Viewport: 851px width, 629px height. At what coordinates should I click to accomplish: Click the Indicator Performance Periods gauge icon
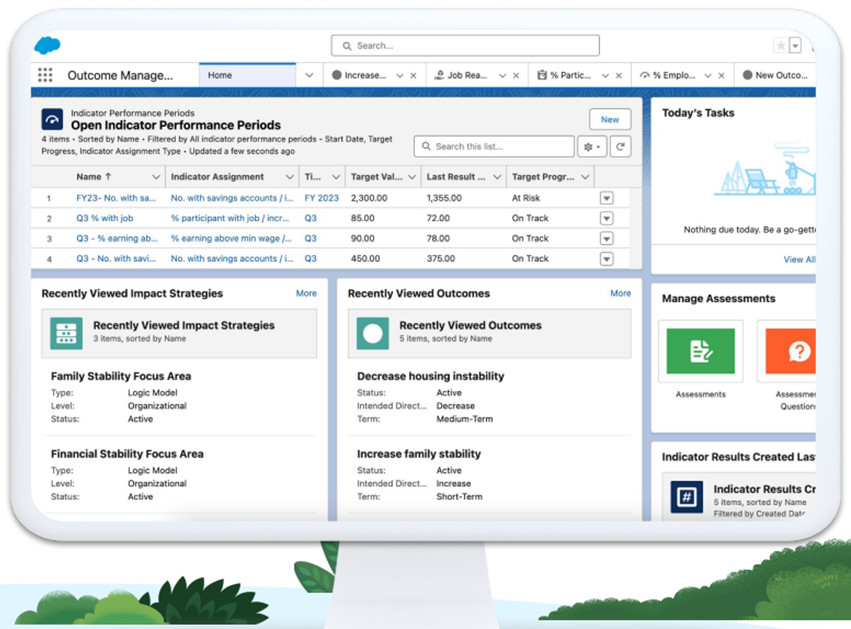pos(52,120)
